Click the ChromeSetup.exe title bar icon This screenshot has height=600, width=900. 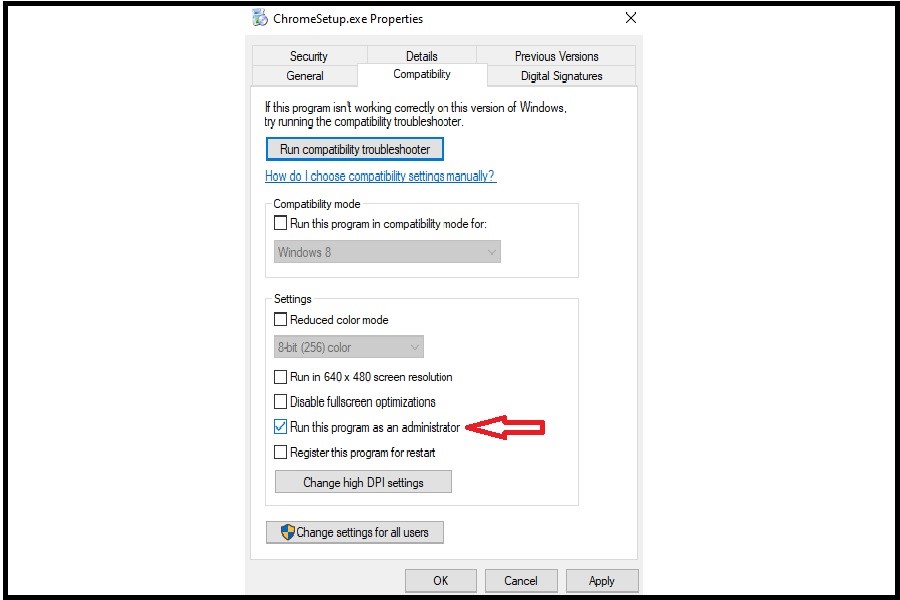tap(260, 18)
